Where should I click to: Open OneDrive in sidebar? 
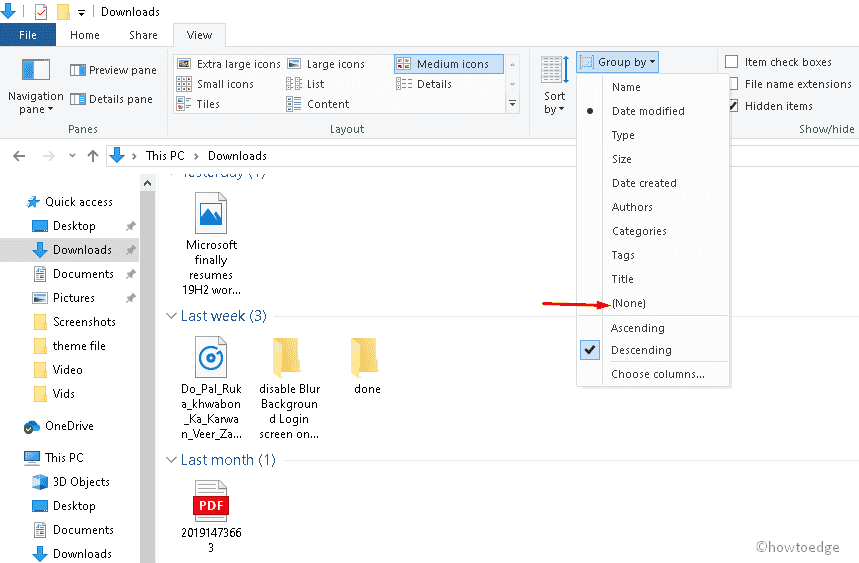(x=69, y=426)
